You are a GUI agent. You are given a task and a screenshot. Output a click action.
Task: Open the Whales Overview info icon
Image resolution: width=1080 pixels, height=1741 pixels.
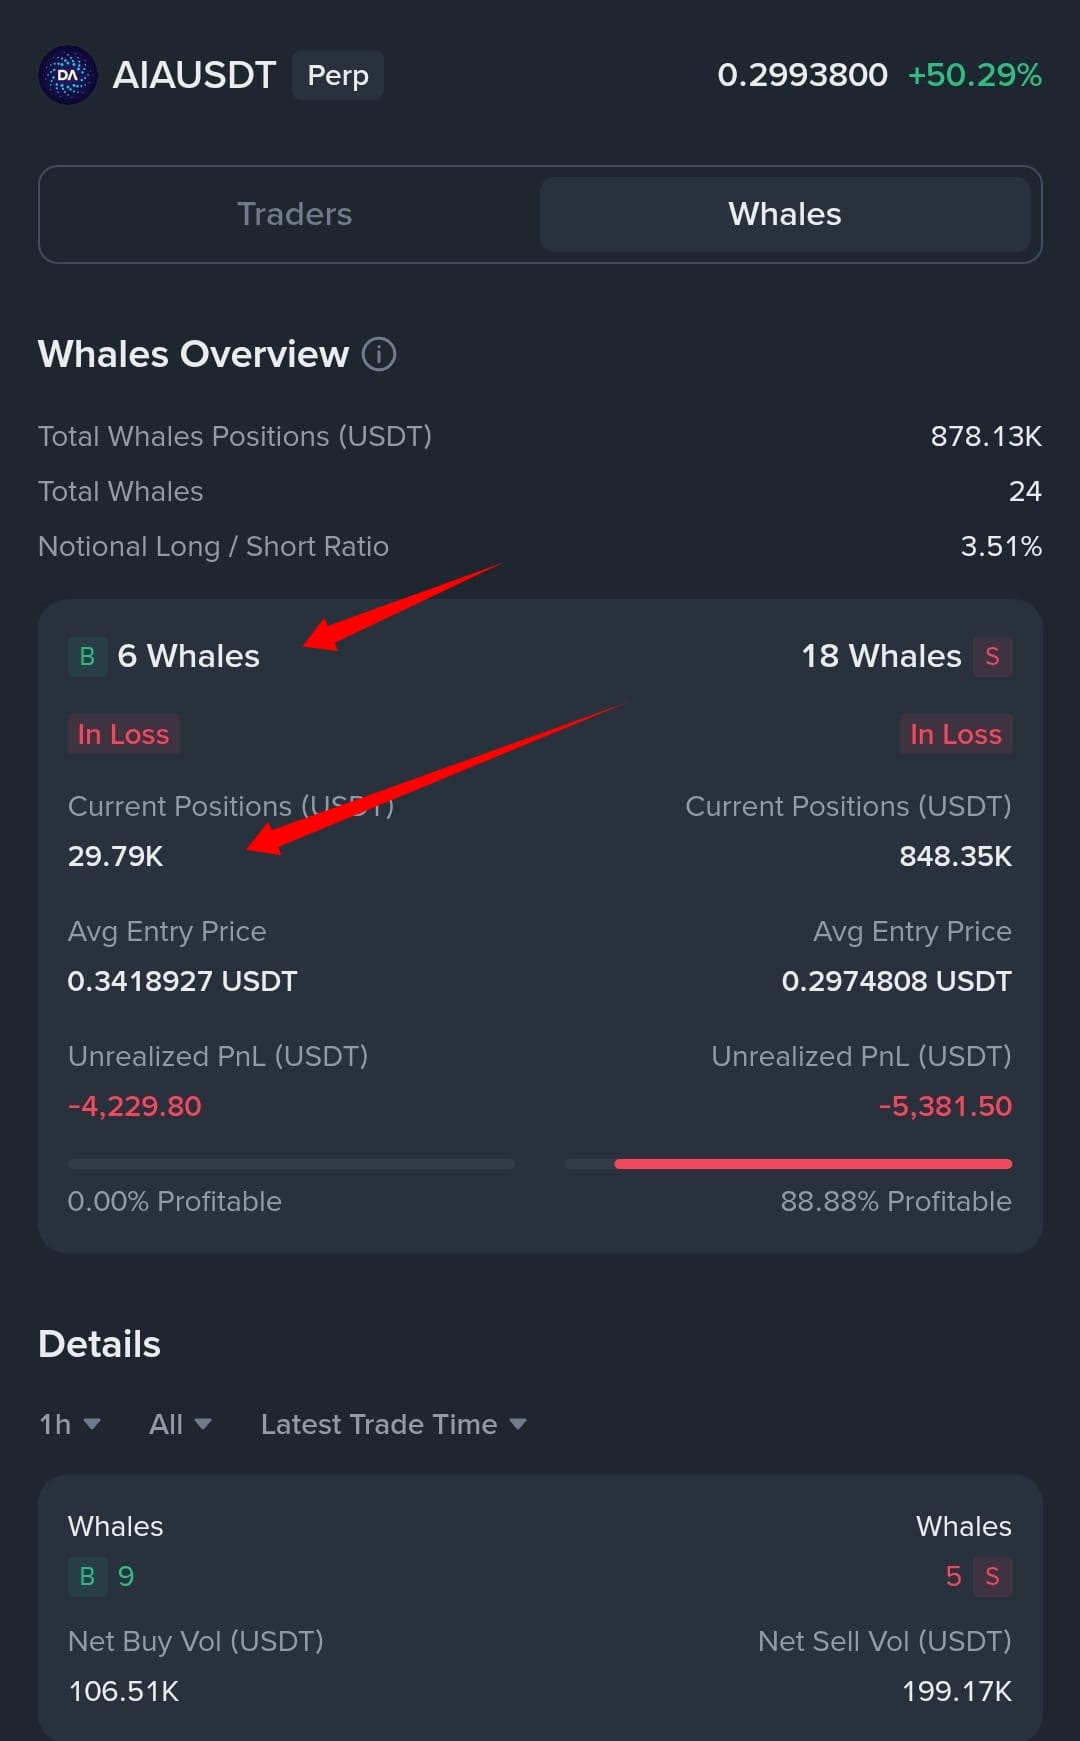click(x=379, y=354)
